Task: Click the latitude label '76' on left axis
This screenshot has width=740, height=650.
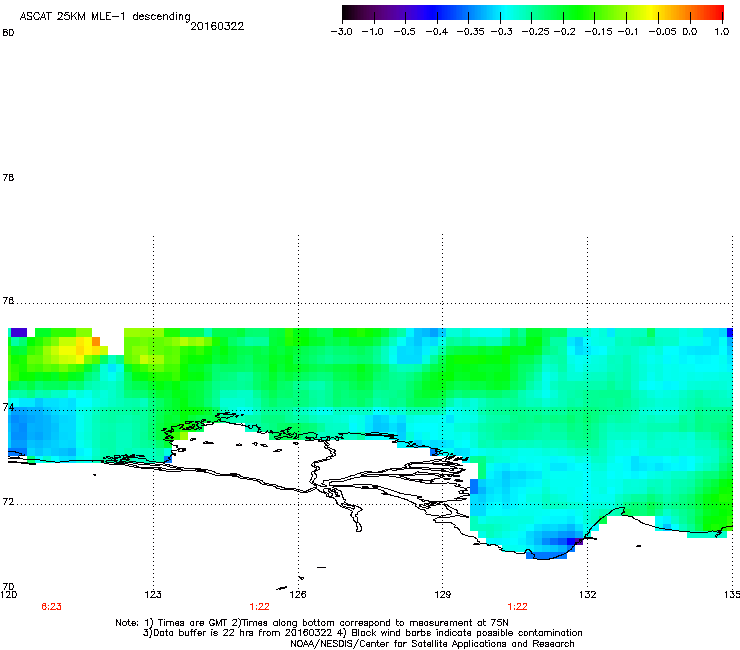Action: (8, 301)
